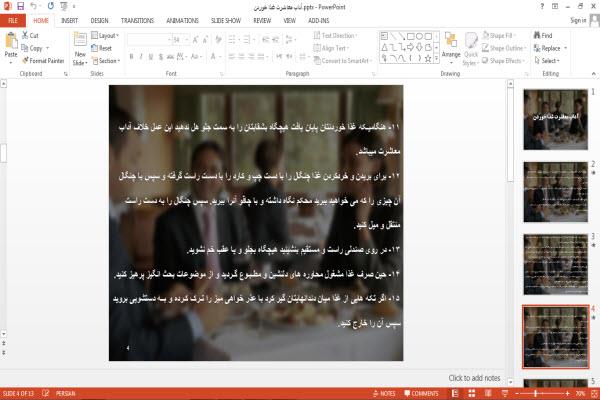Toggle Bold formatting
The height and width of the screenshot is (400, 600).
tap(131, 57)
